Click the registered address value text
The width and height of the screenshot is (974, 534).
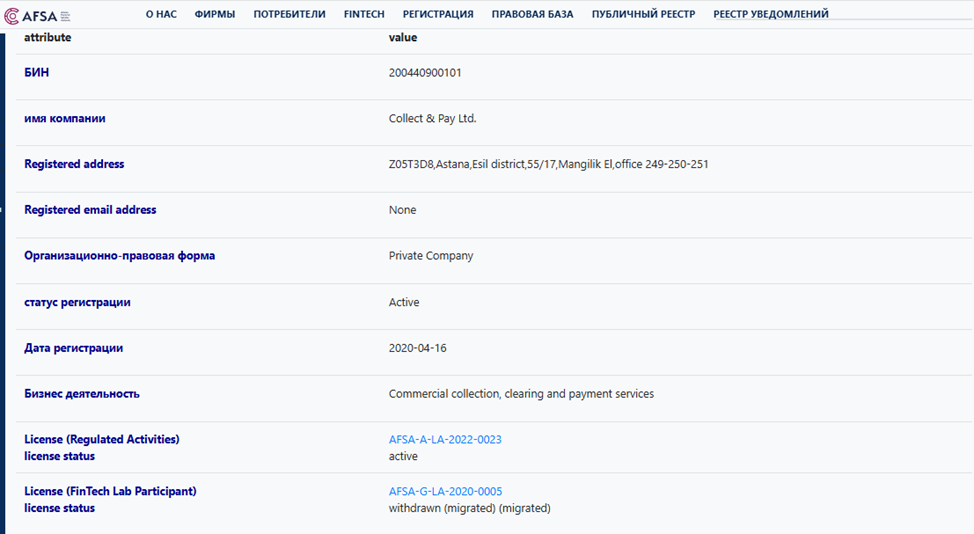[548, 165]
